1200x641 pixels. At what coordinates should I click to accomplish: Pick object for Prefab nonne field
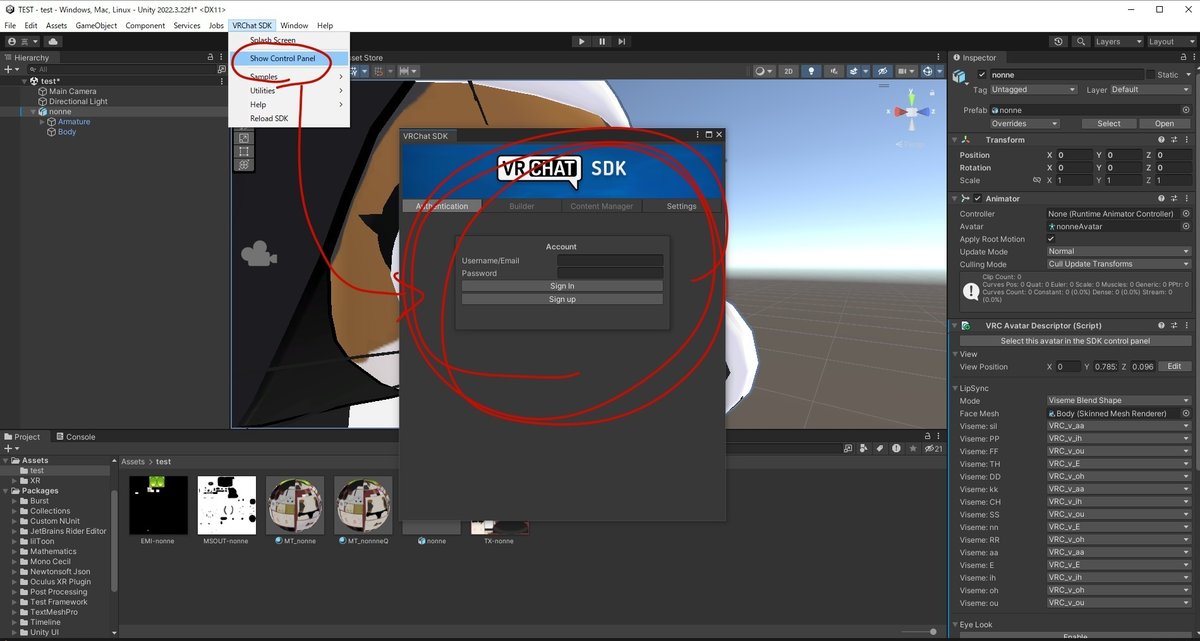(1186, 110)
